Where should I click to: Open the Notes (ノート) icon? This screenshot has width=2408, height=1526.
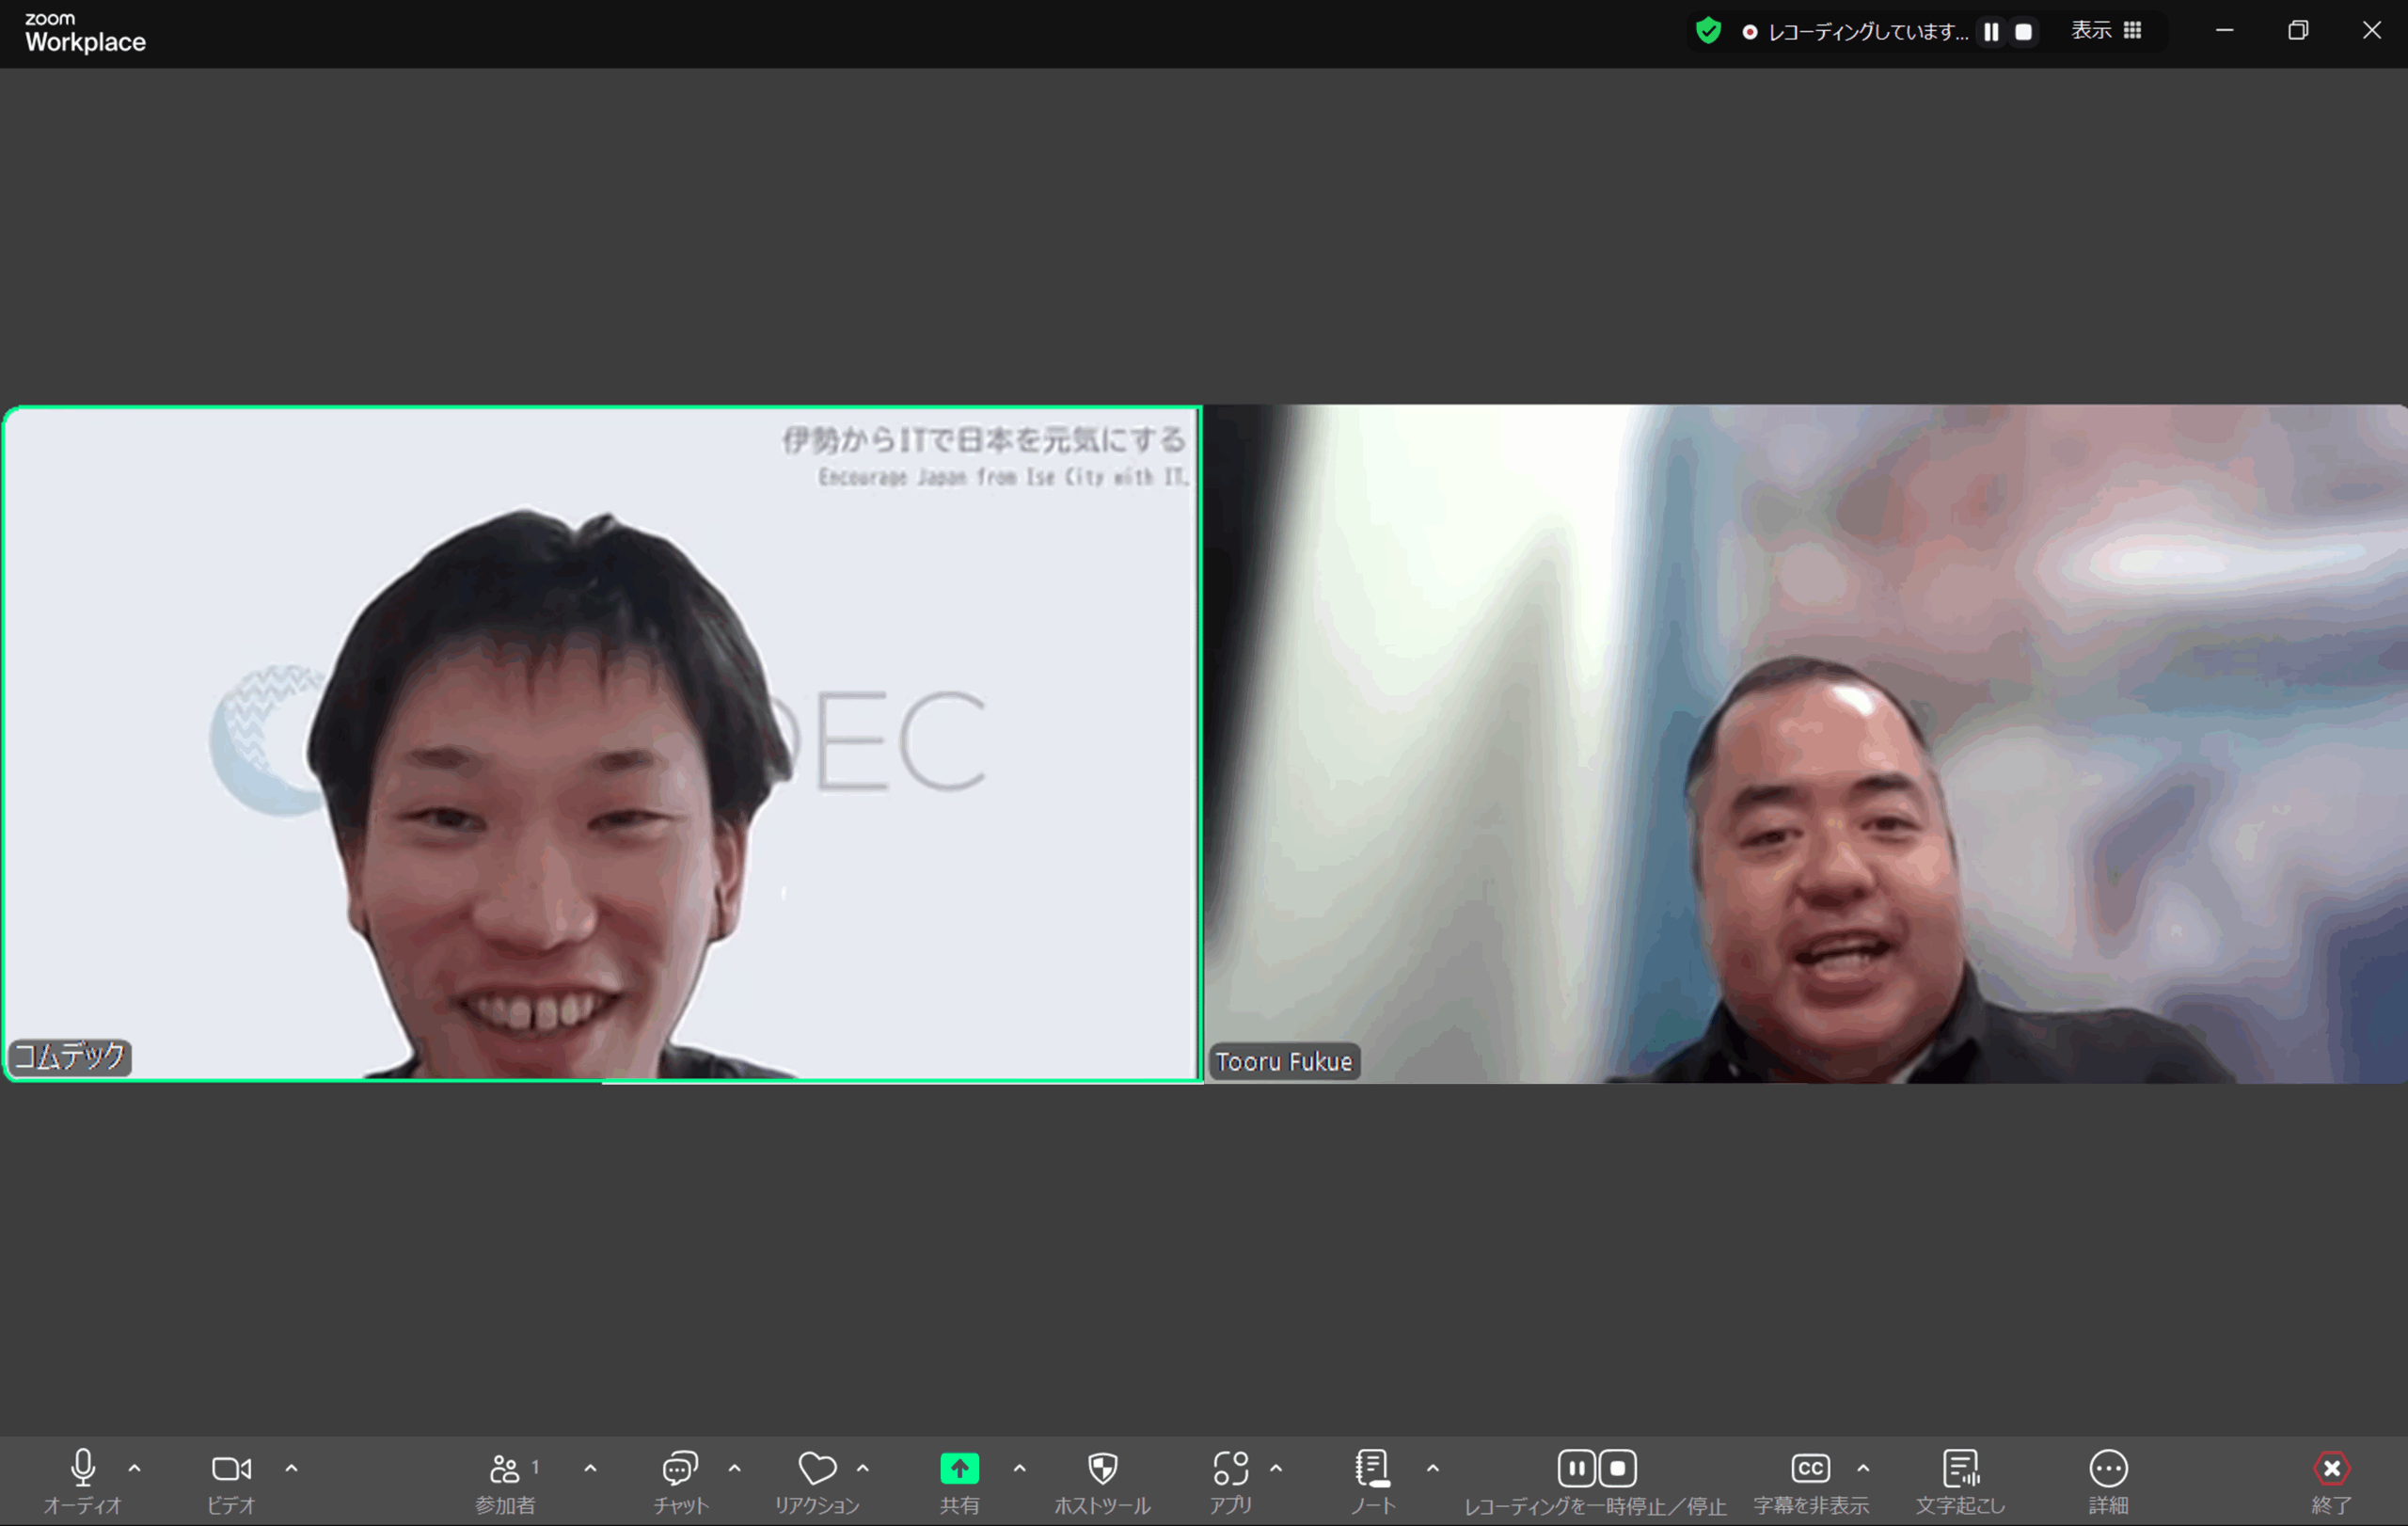coord(1372,1469)
